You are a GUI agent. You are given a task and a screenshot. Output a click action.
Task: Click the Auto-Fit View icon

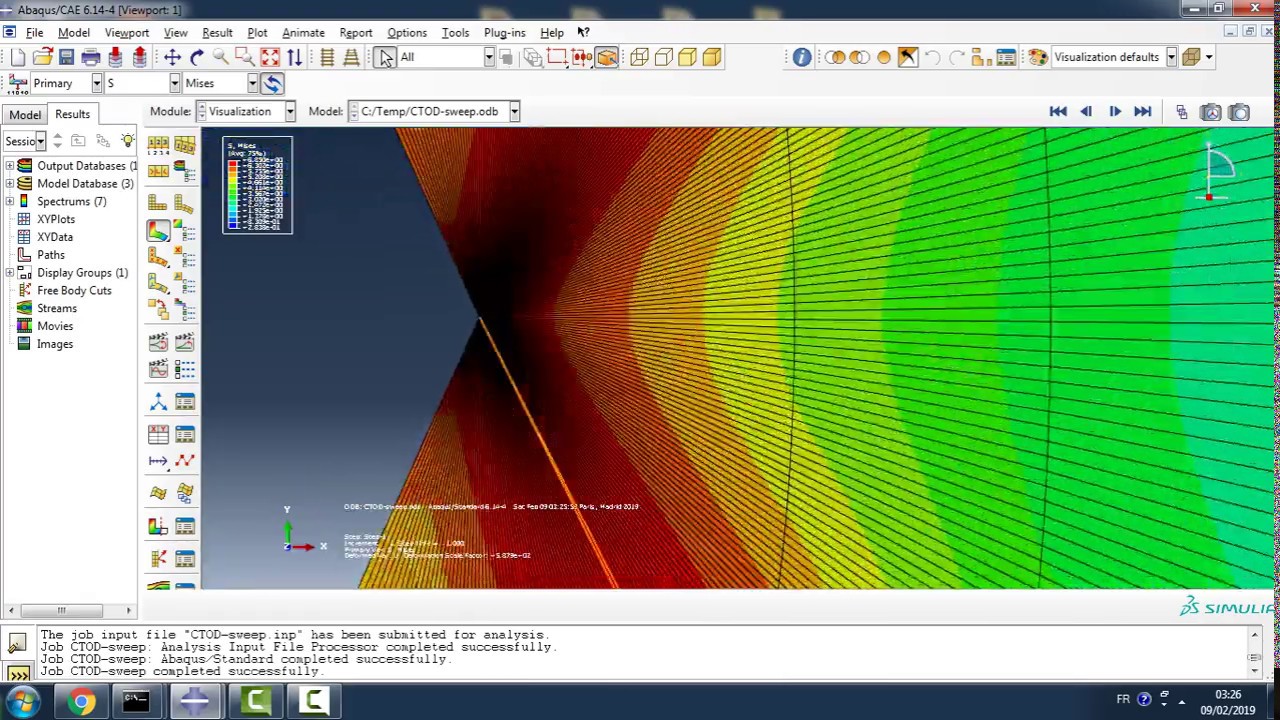point(270,57)
